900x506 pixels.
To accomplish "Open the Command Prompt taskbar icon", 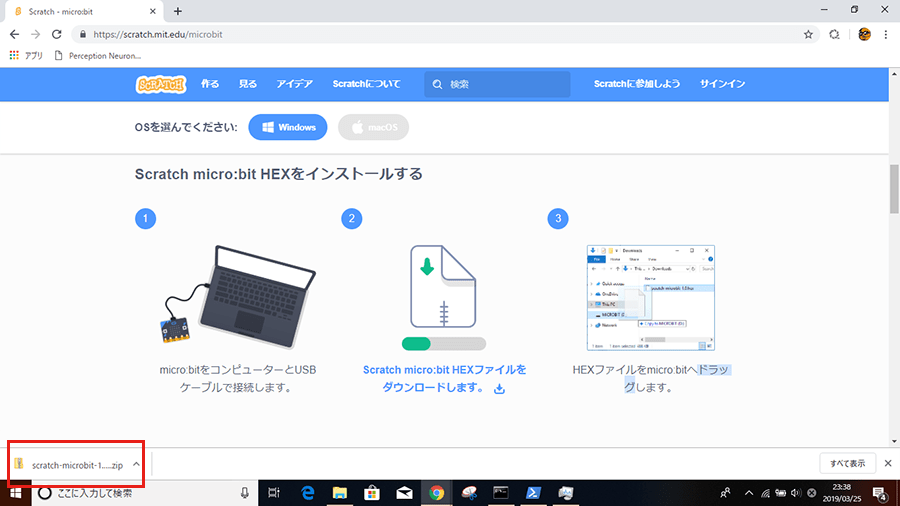I will coord(501,493).
